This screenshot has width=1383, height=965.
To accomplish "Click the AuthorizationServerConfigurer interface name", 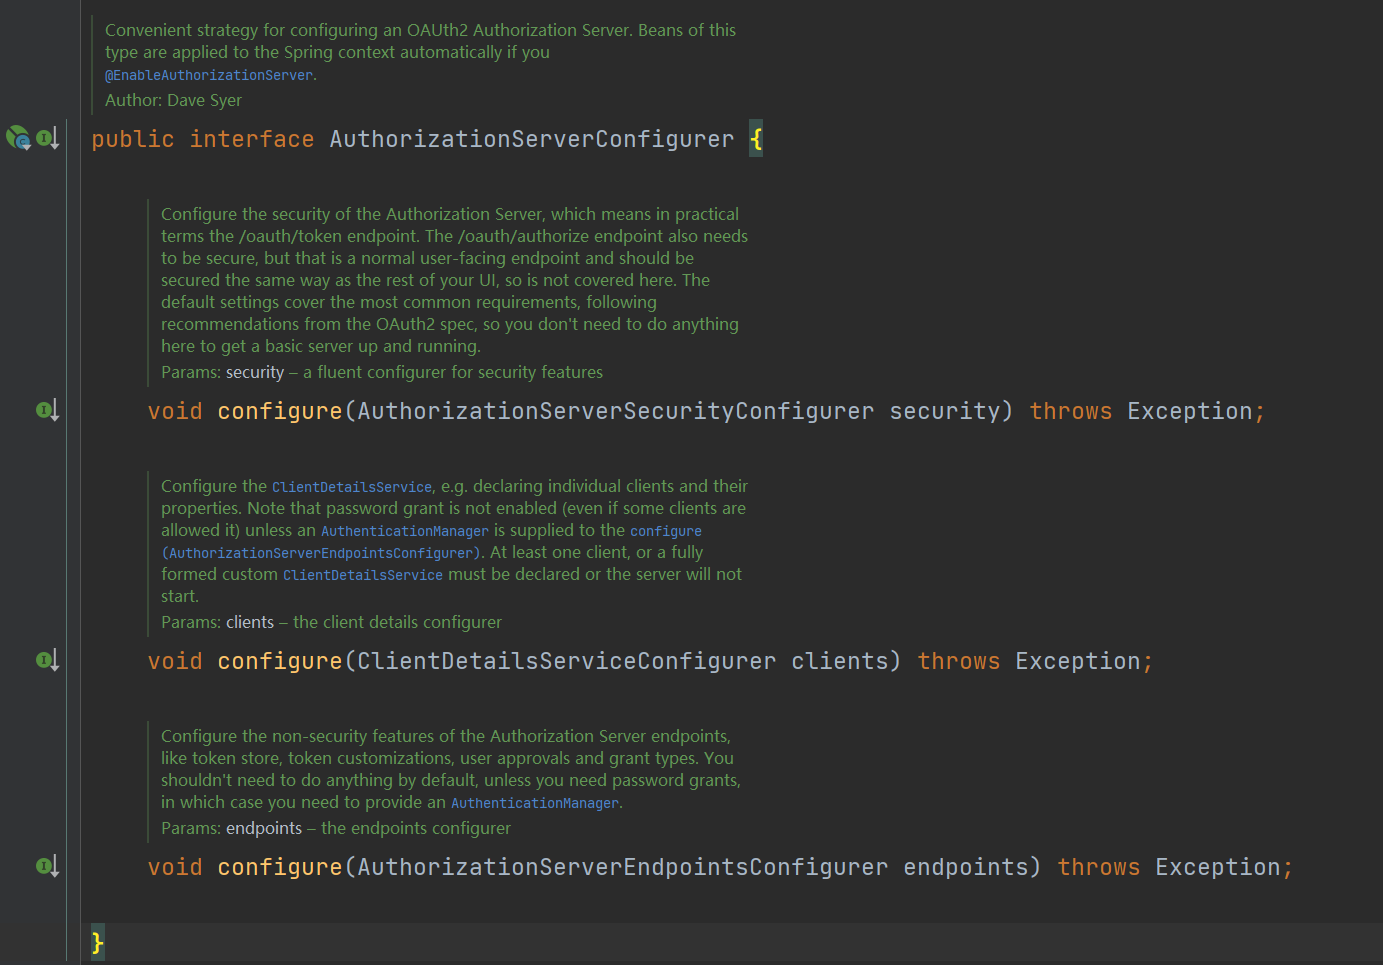I will [531, 139].
